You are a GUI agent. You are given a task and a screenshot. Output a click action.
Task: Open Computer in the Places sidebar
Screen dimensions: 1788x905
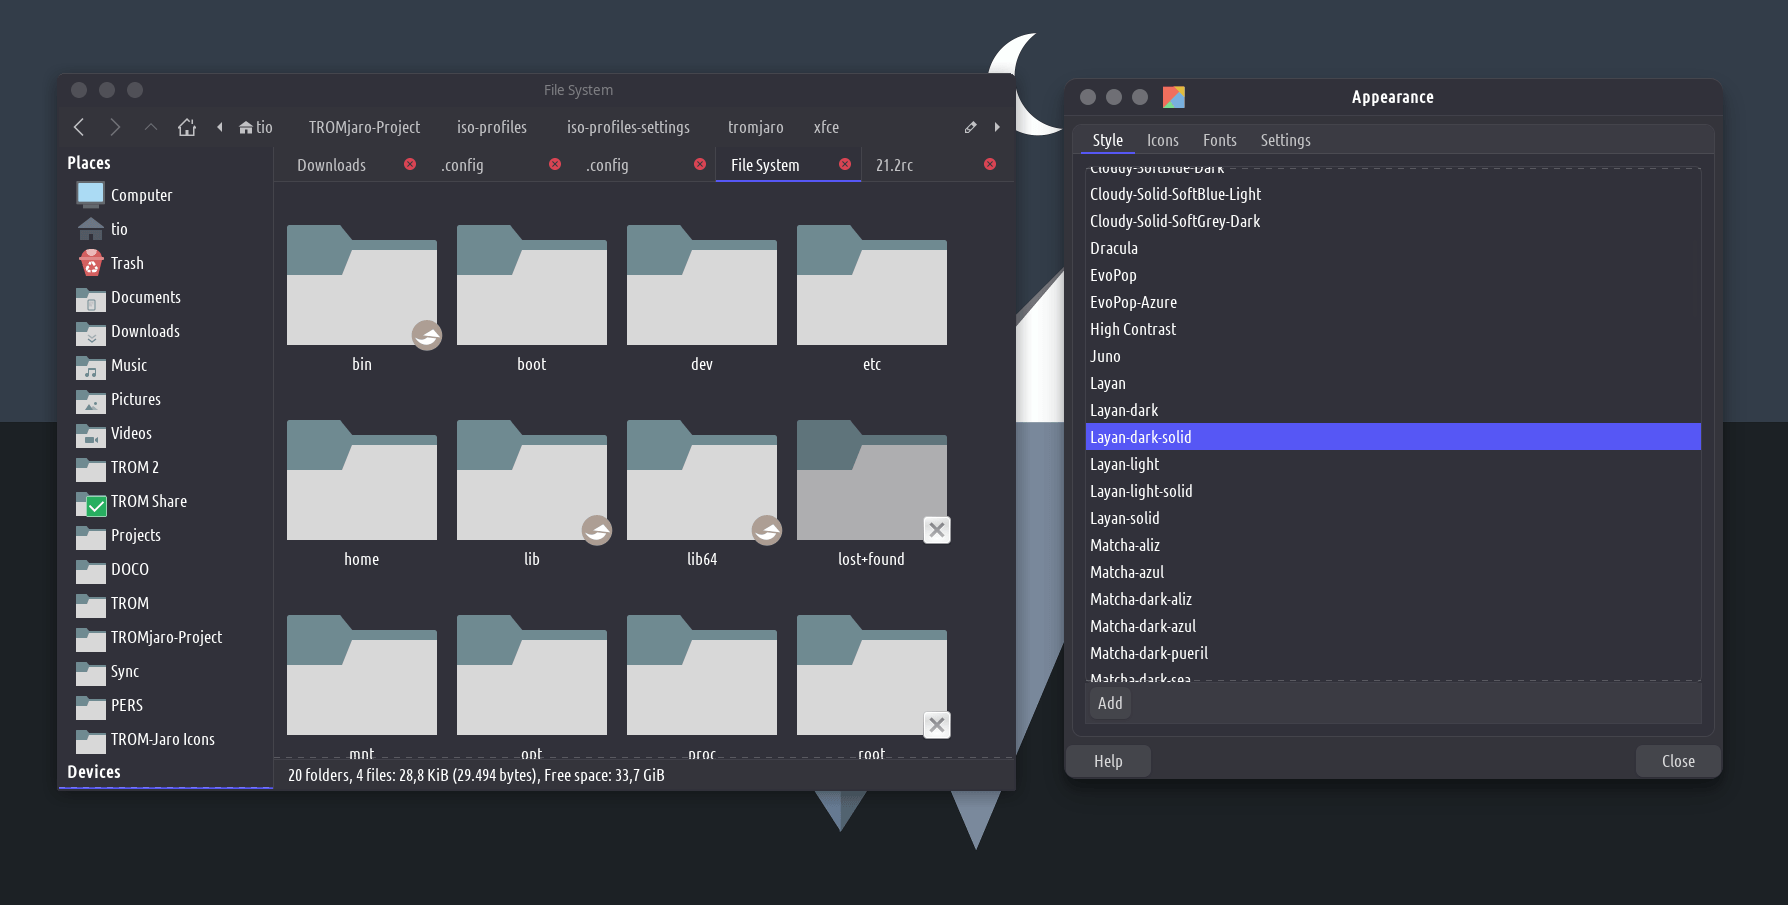140,195
